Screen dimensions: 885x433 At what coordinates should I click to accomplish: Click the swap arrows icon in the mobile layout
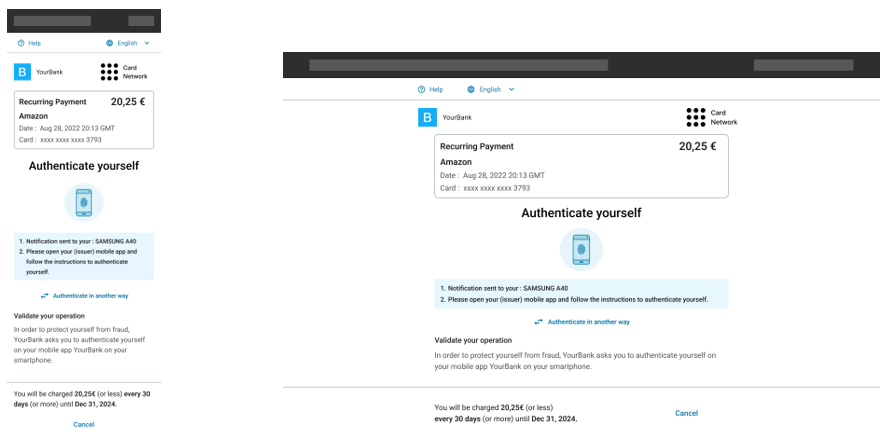[x=45, y=296]
